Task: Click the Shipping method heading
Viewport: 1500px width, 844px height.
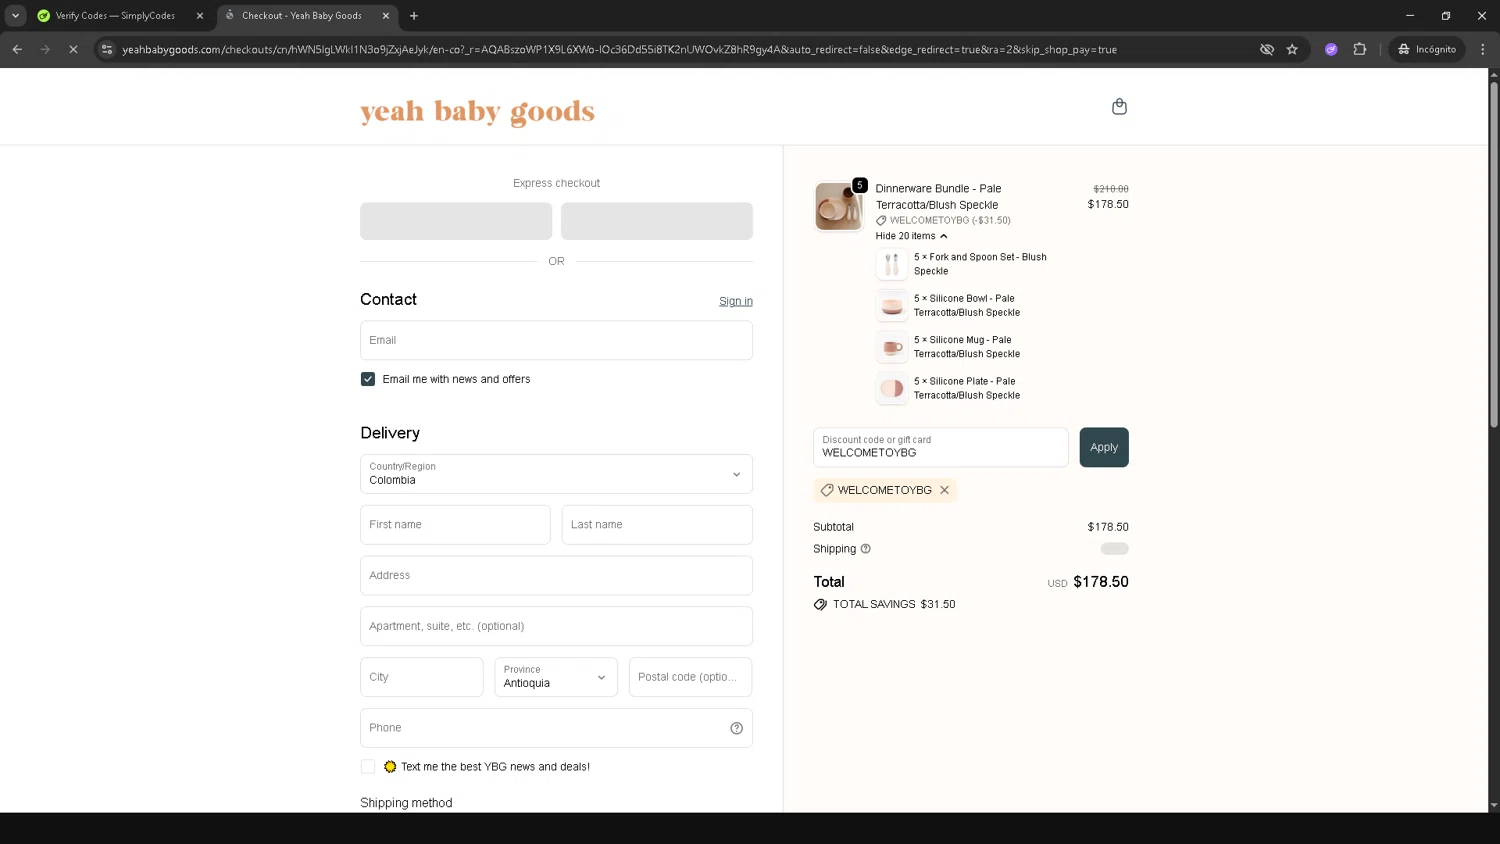Action: click(406, 803)
